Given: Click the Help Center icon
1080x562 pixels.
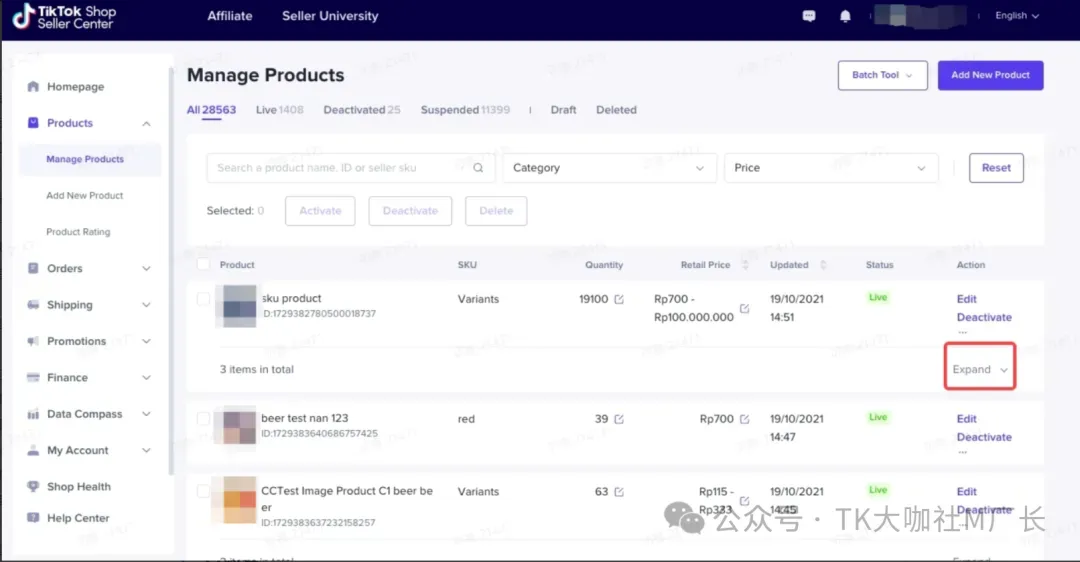Looking at the screenshot, I should [x=33, y=517].
